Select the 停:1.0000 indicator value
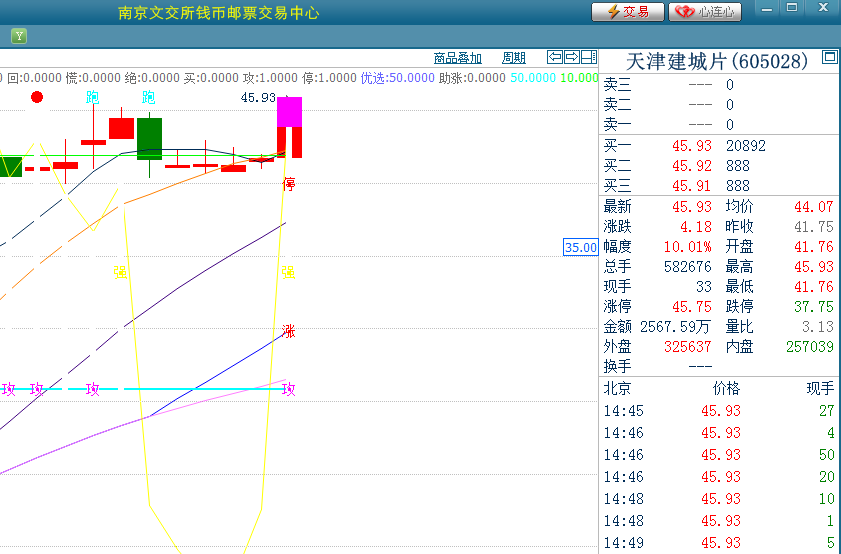 click(329, 78)
